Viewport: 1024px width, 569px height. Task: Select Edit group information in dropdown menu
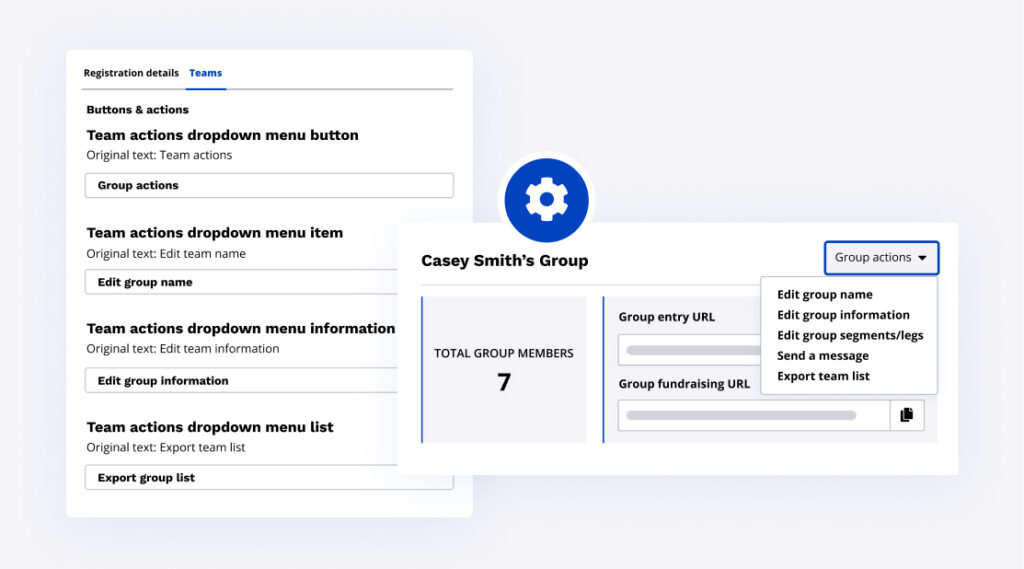coord(843,315)
